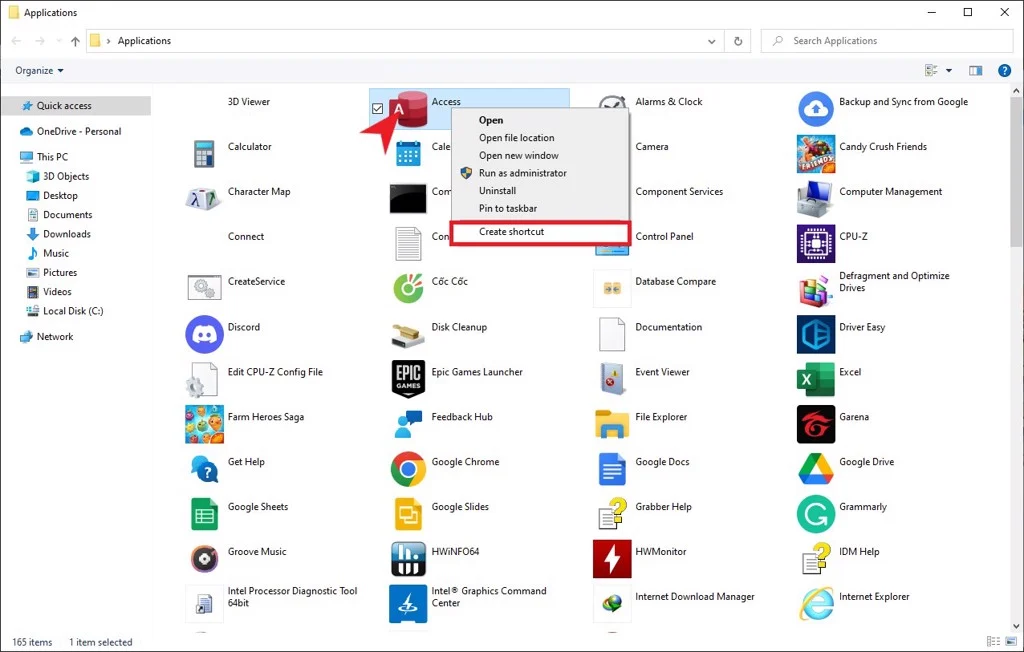Open Local Disk (C:) in navigation pane
This screenshot has height=652, width=1024.
[72, 311]
